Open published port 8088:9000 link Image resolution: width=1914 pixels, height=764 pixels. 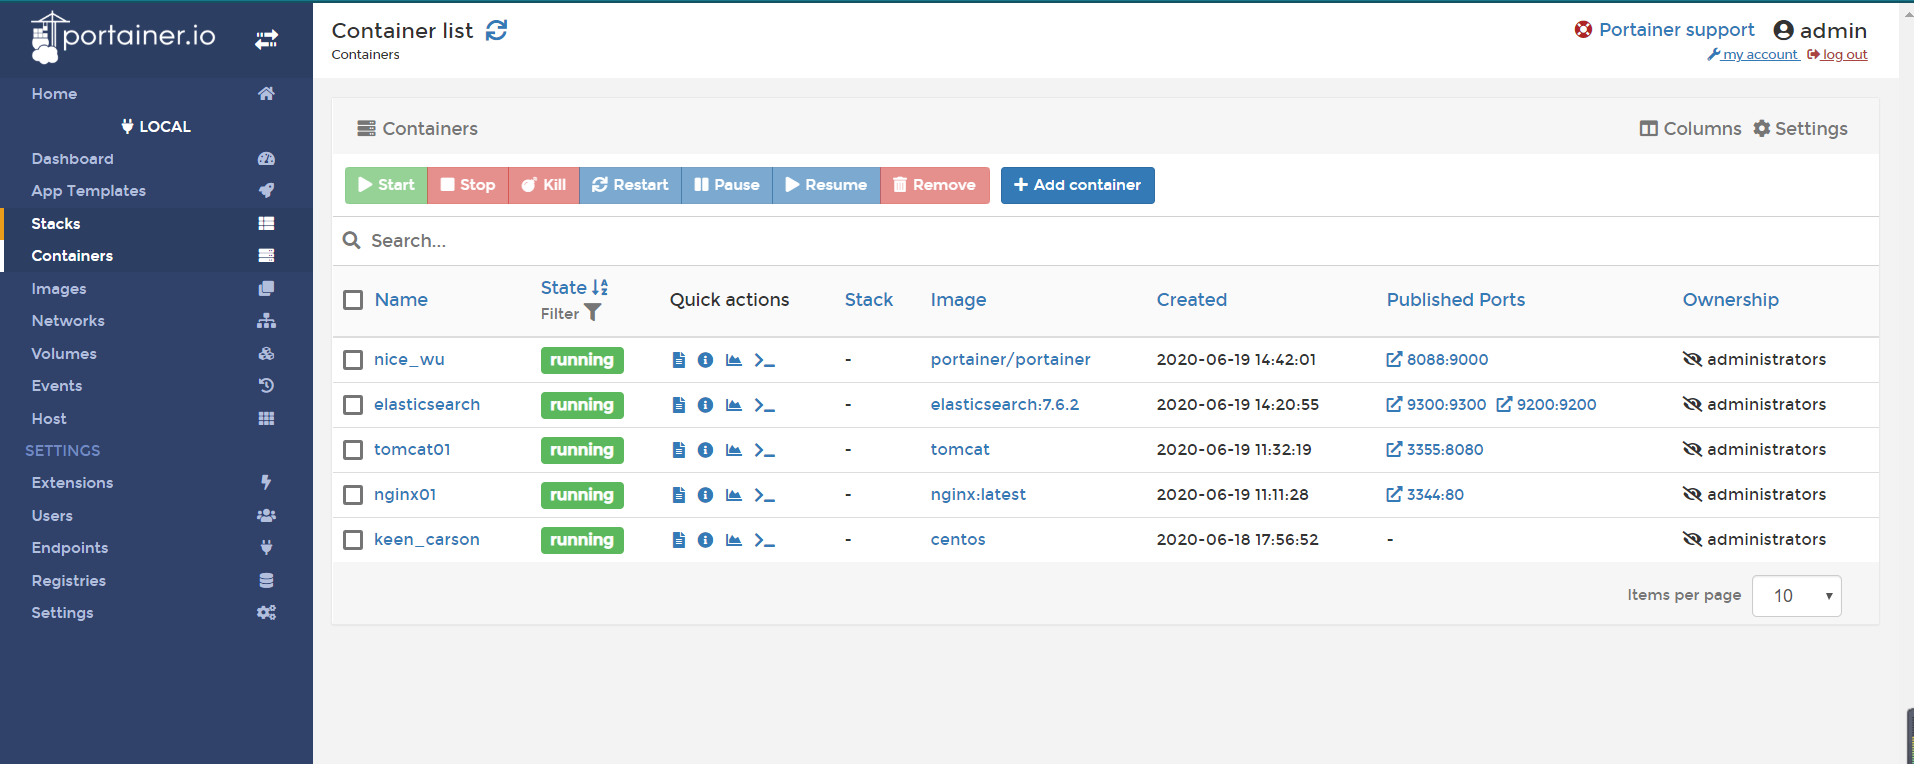coord(1437,360)
